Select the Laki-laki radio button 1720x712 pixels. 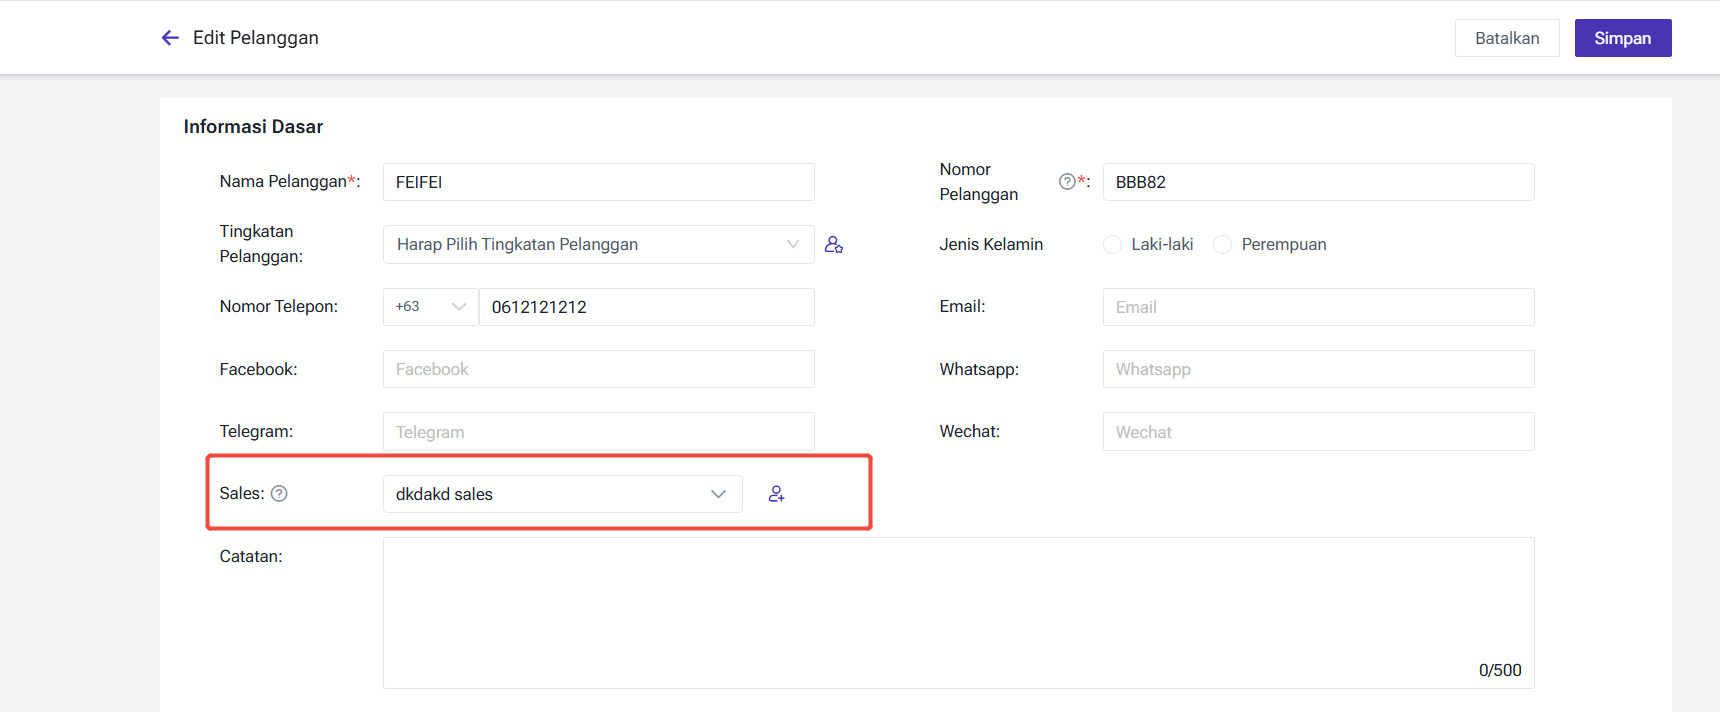click(x=1112, y=244)
